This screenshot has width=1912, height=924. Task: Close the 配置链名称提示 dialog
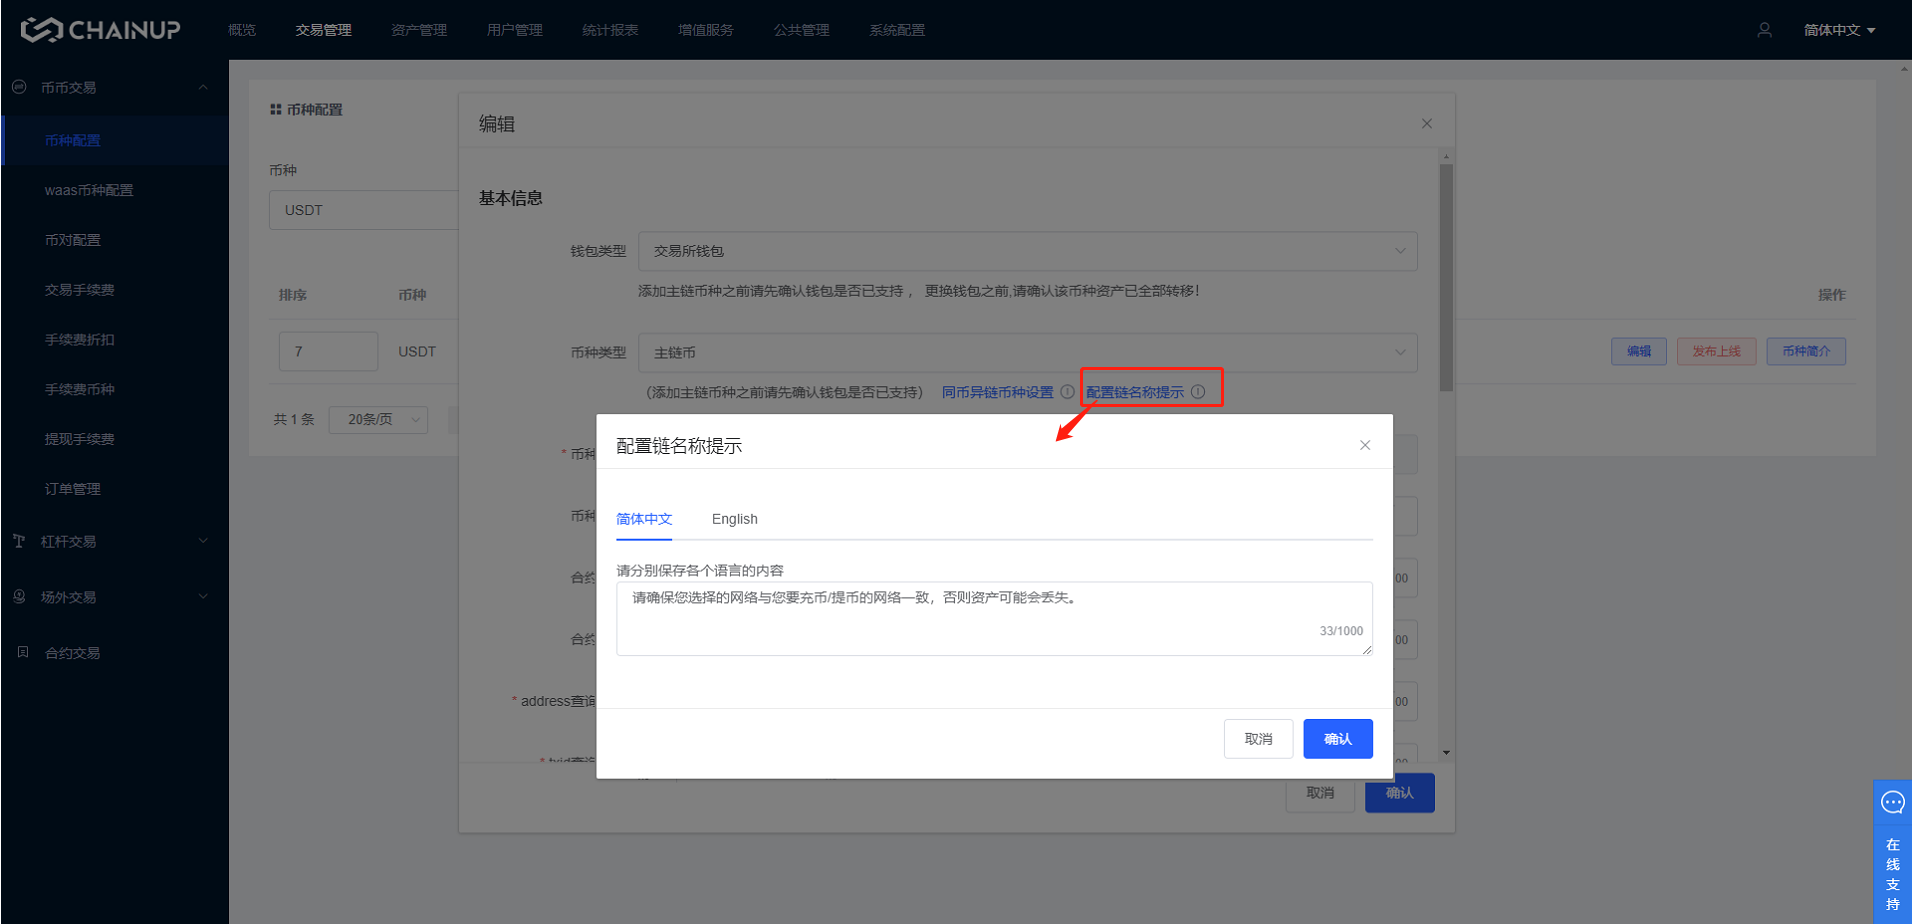tap(1364, 445)
